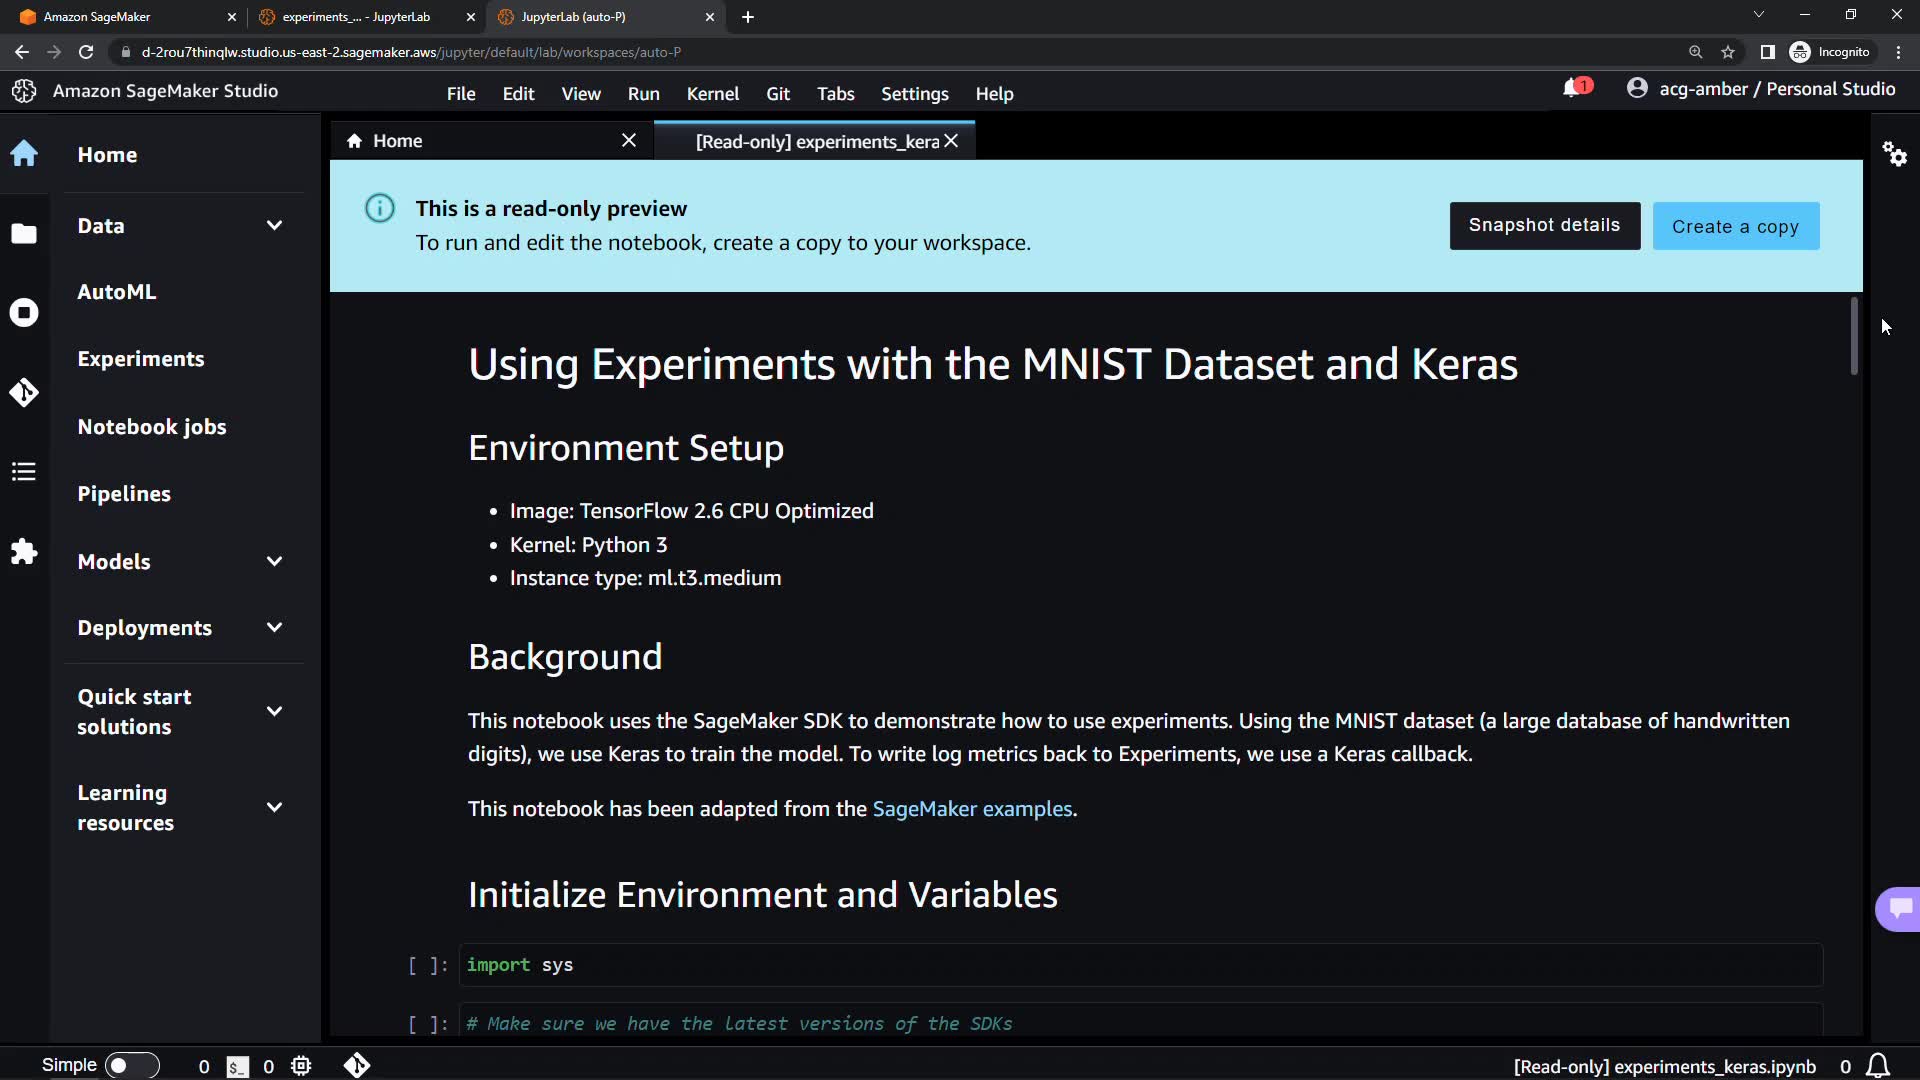Open the purple feedback chat bubble
The image size is (1920, 1080).
coord(1900,908)
